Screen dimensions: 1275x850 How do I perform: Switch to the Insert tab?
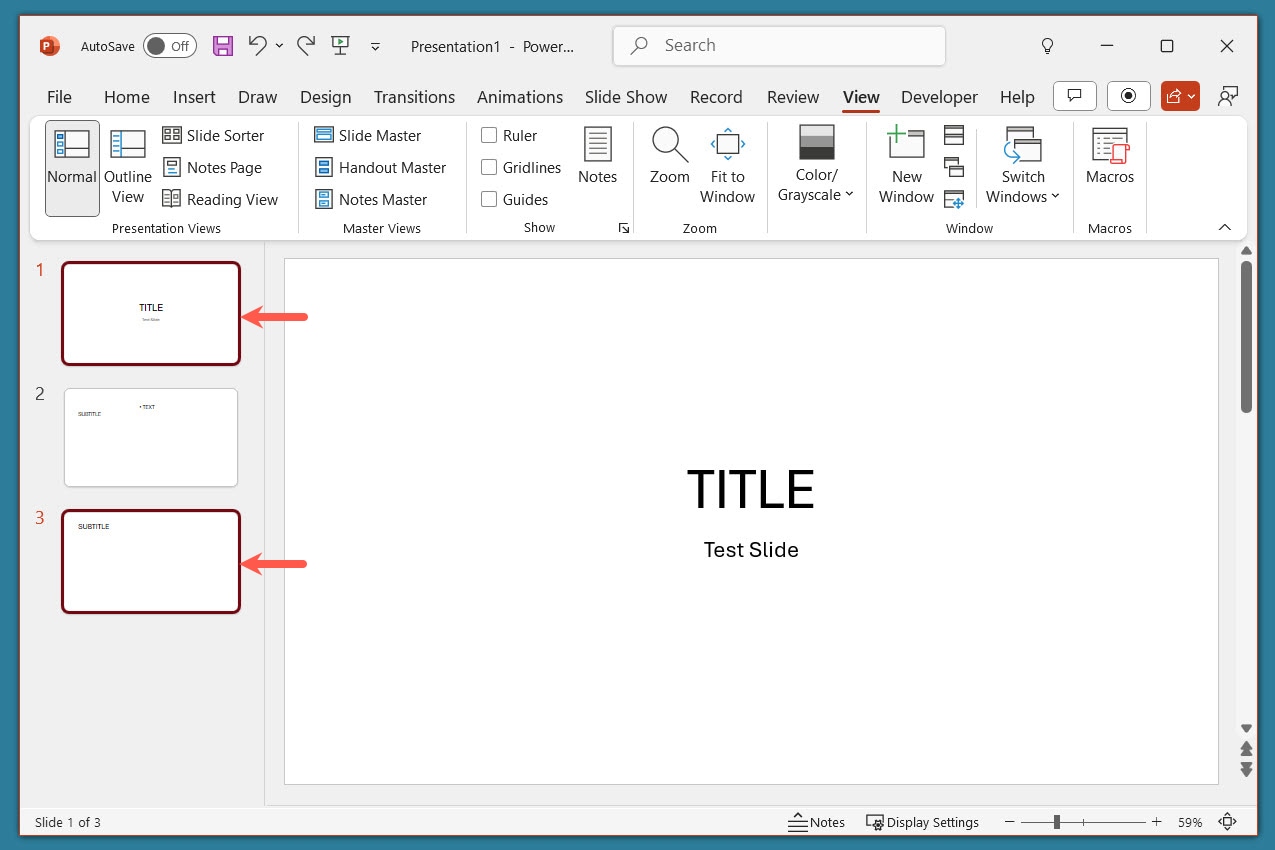(194, 97)
